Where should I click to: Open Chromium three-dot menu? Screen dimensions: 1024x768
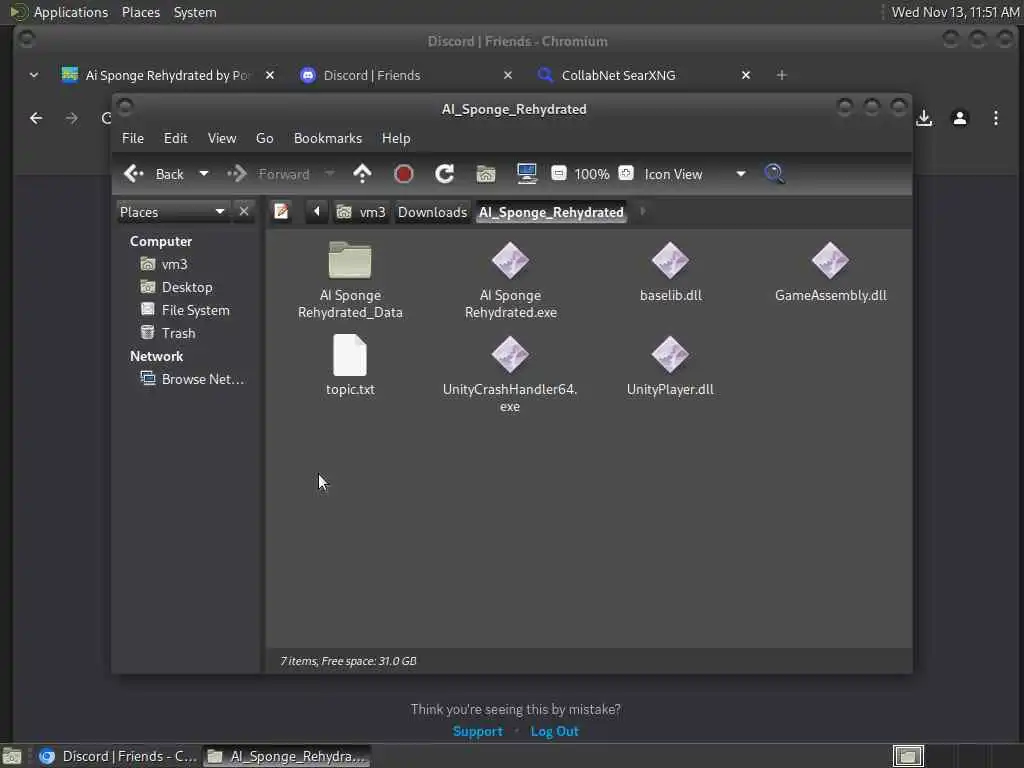[995, 118]
